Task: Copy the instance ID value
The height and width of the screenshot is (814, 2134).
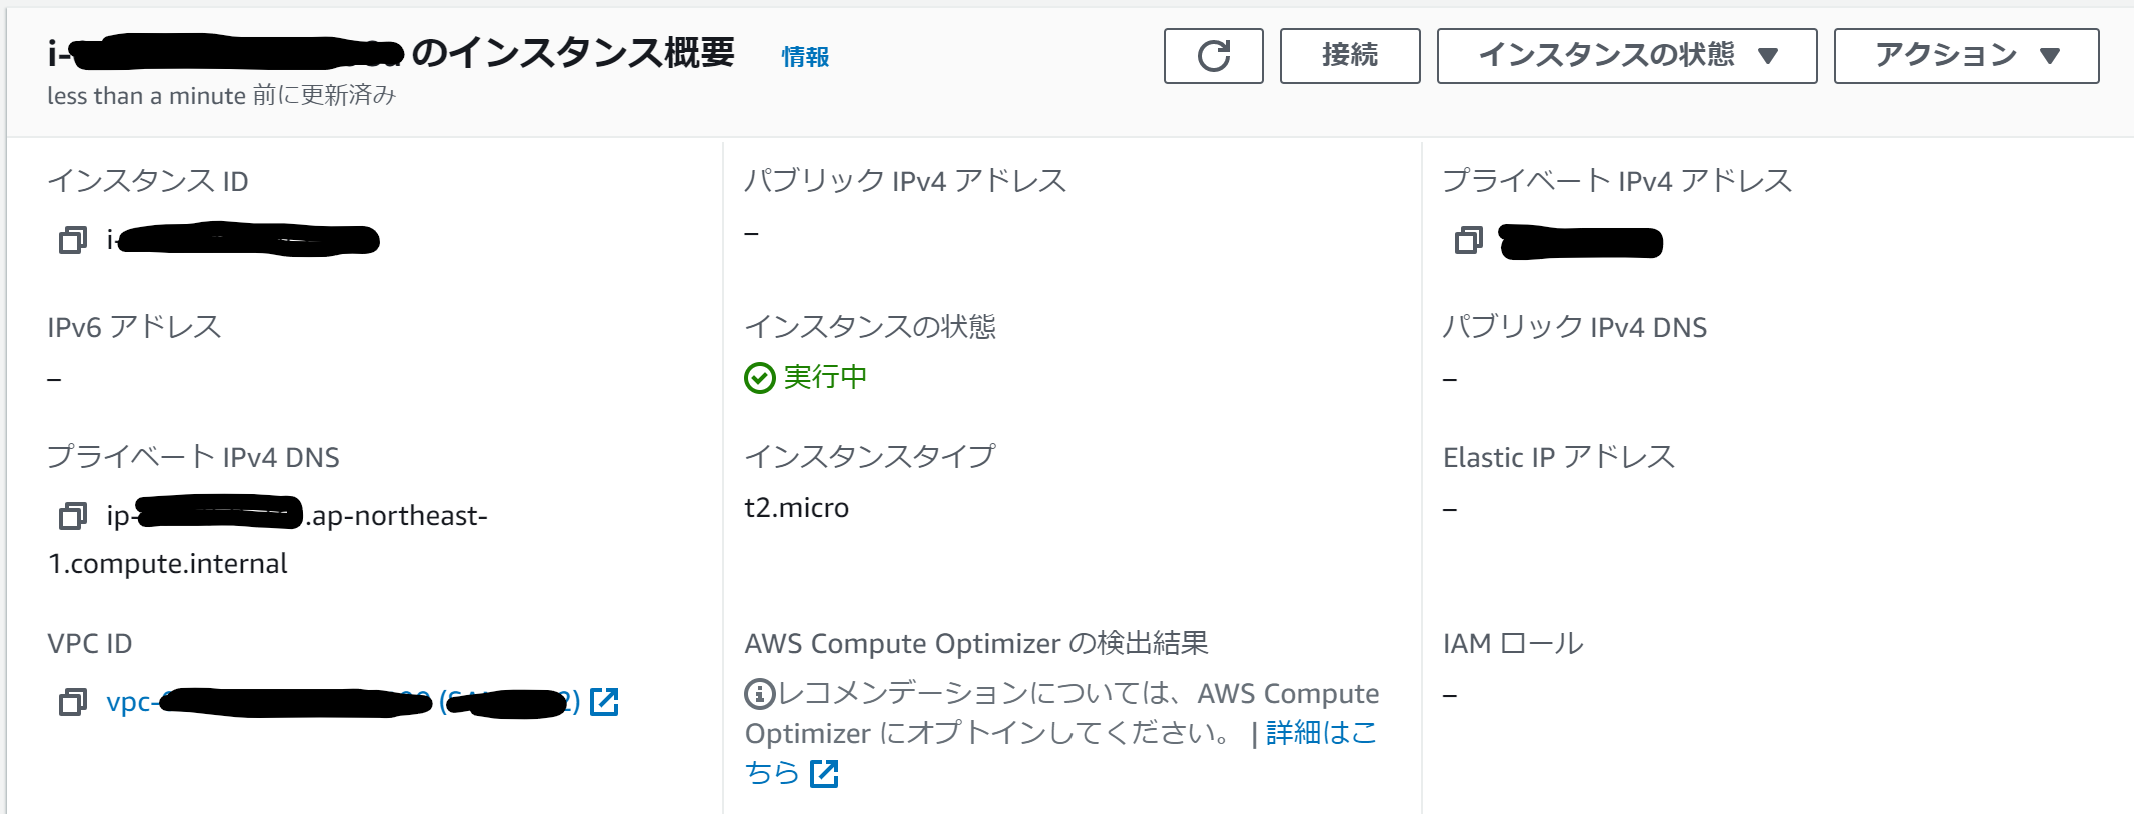Action: pos(73,240)
